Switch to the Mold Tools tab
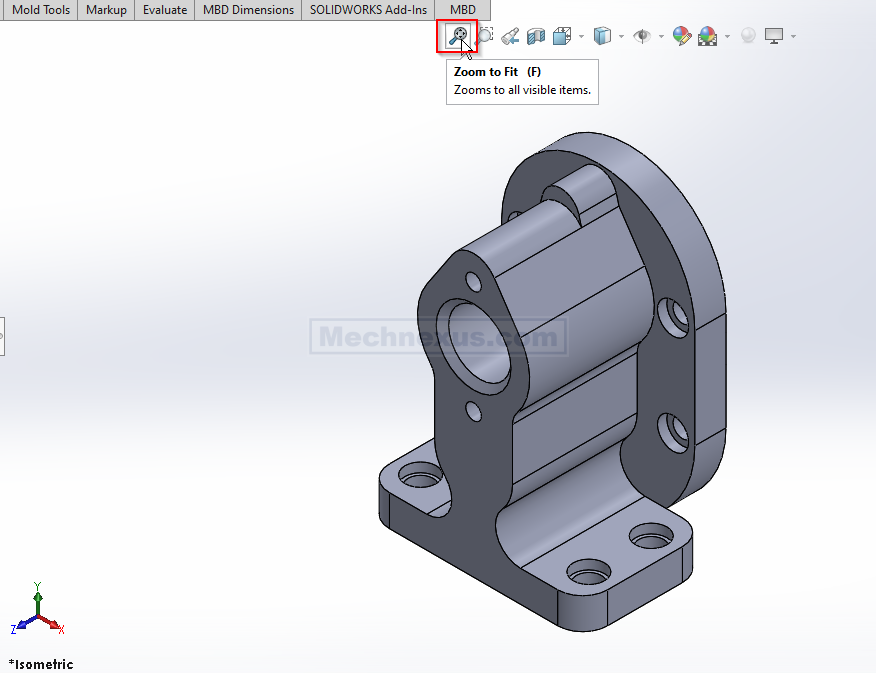This screenshot has width=876, height=673. pos(40,10)
